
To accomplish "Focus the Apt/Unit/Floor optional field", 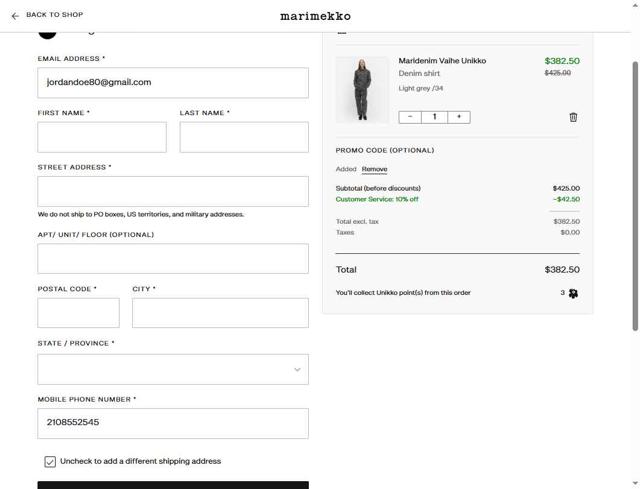I will 173,259.
